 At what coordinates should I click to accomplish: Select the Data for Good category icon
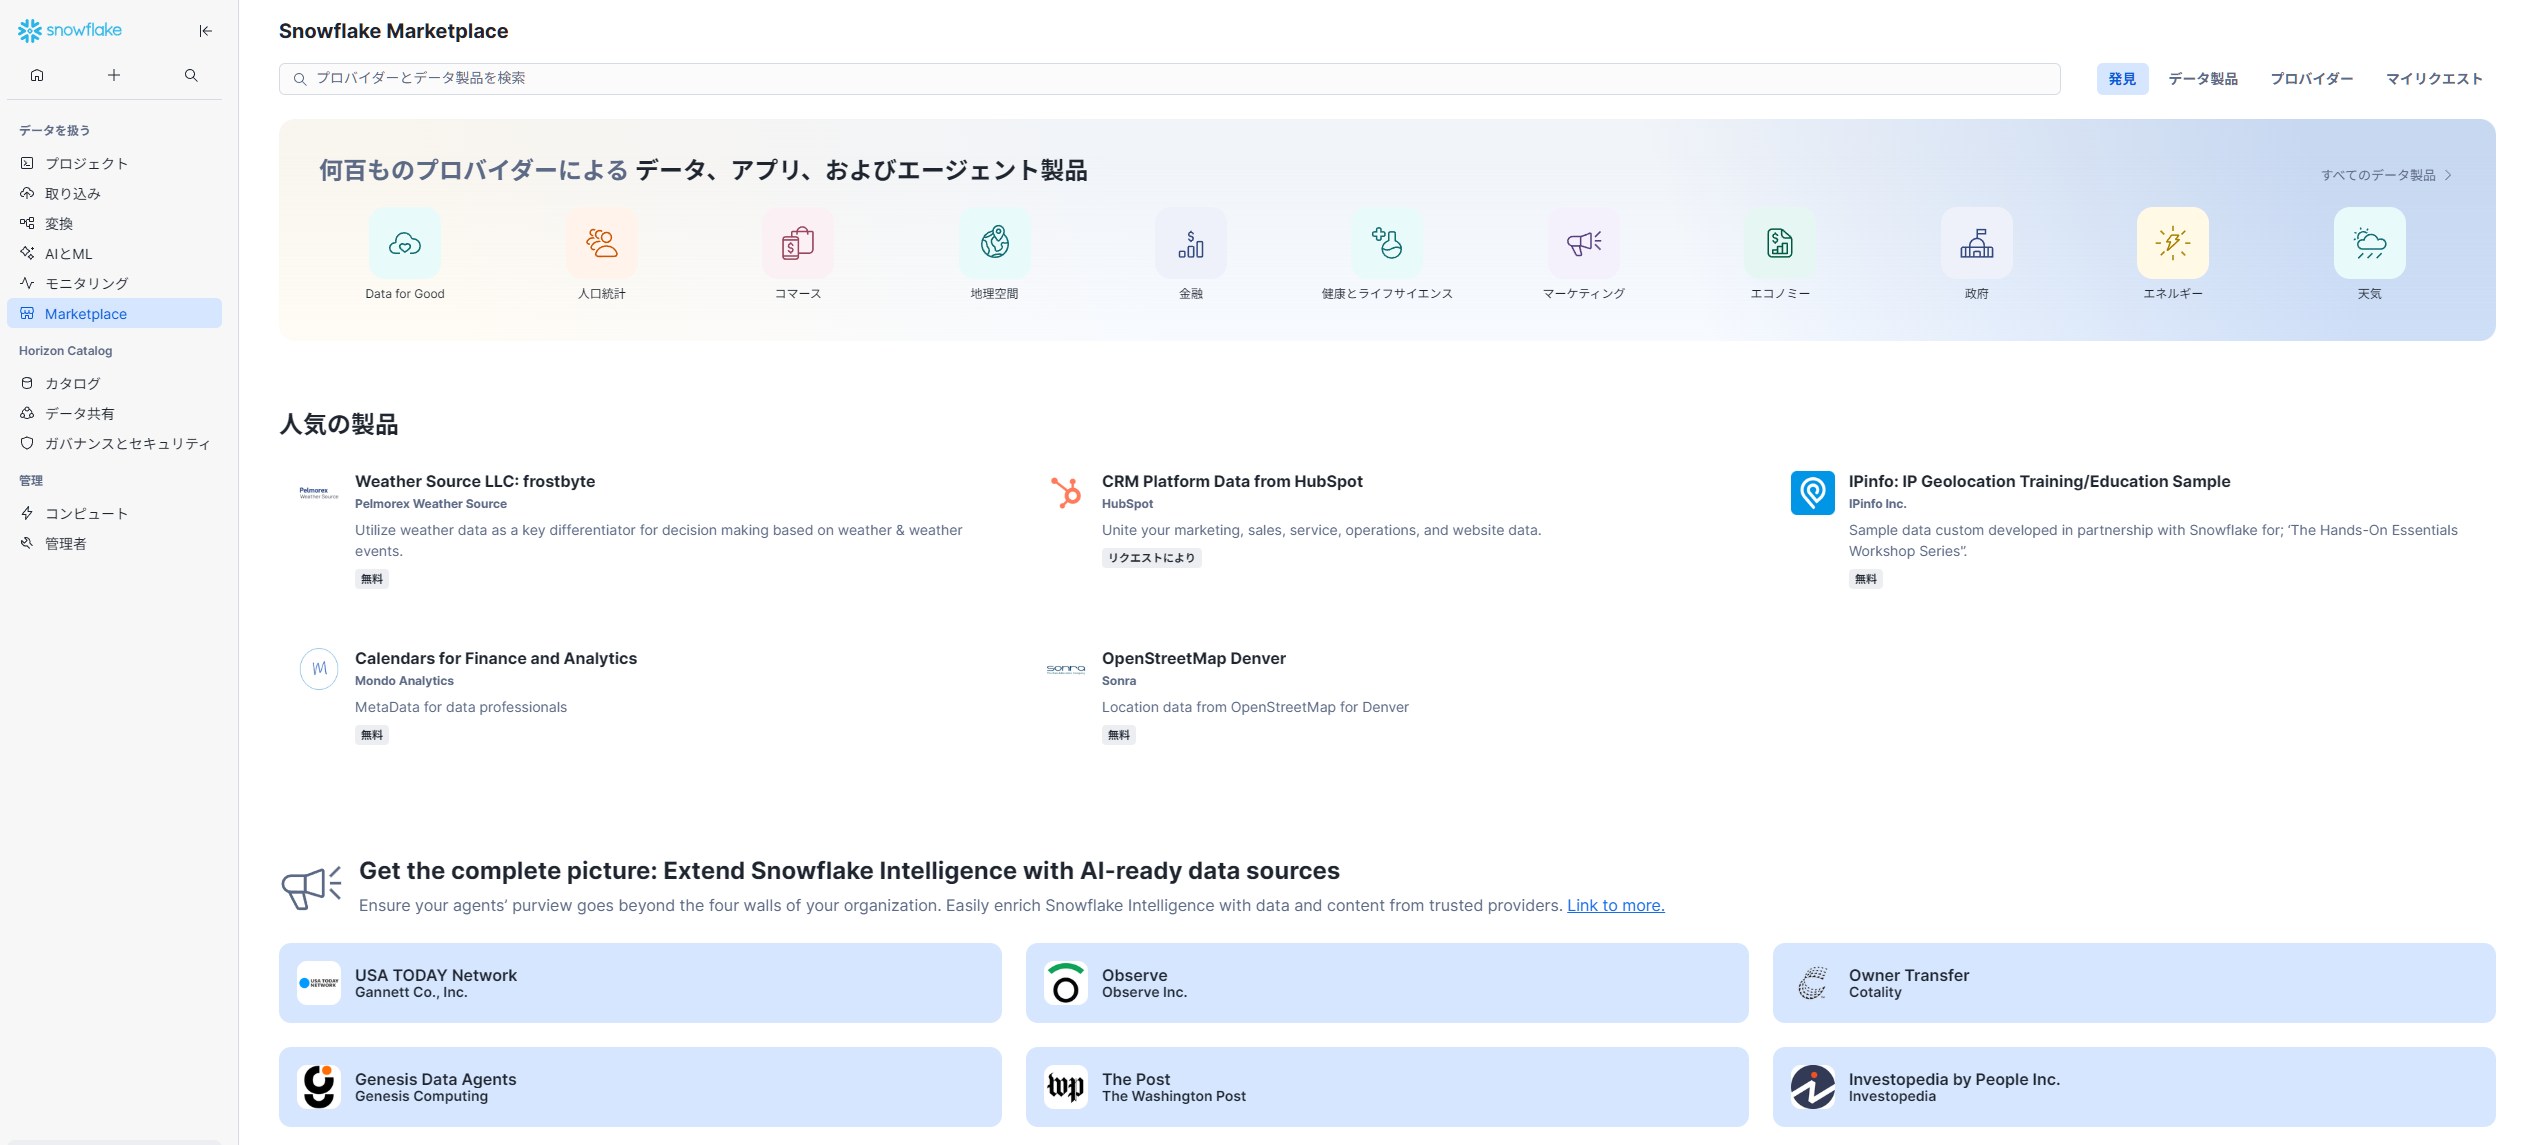coord(404,243)
